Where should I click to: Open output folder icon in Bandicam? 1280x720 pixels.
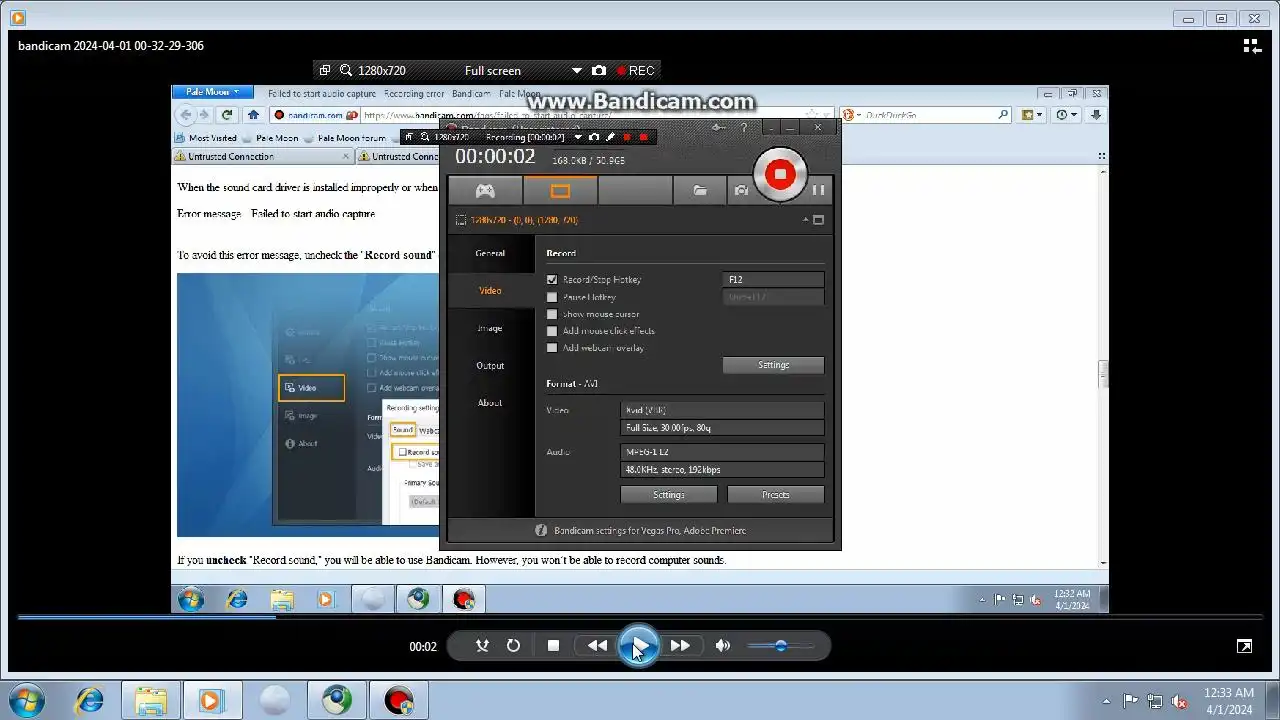(700, 190)
